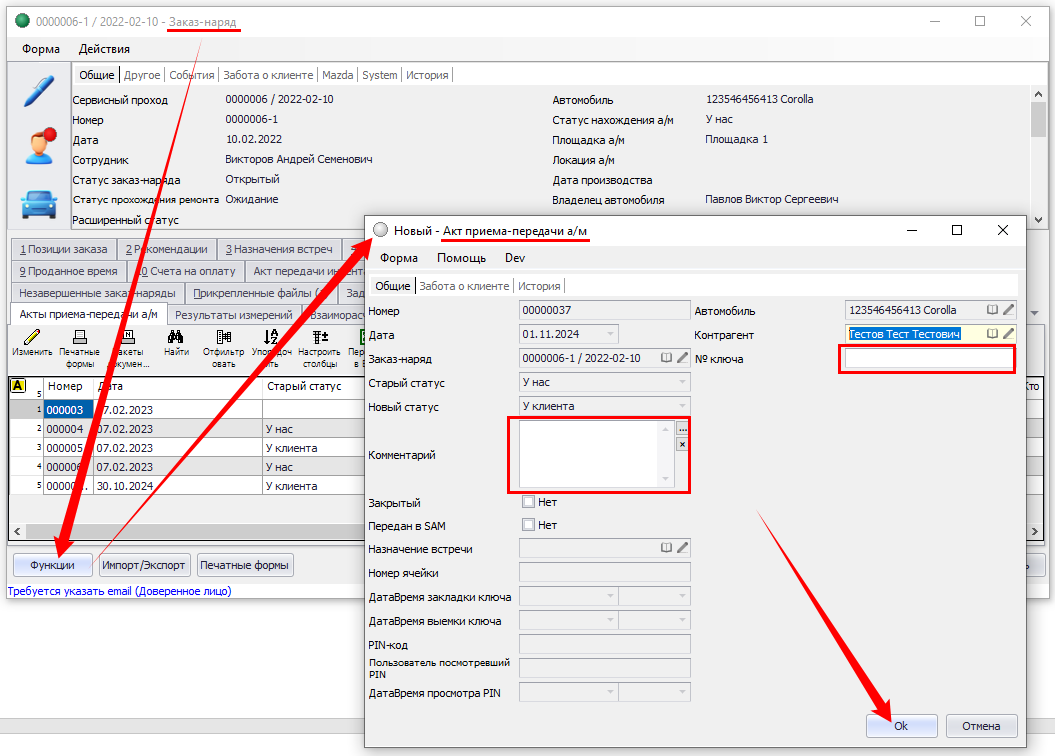Click the blue pen icon in left sidebar
Image resolution: width=1055 pixels, height=756 pixels.
(39, 91)
